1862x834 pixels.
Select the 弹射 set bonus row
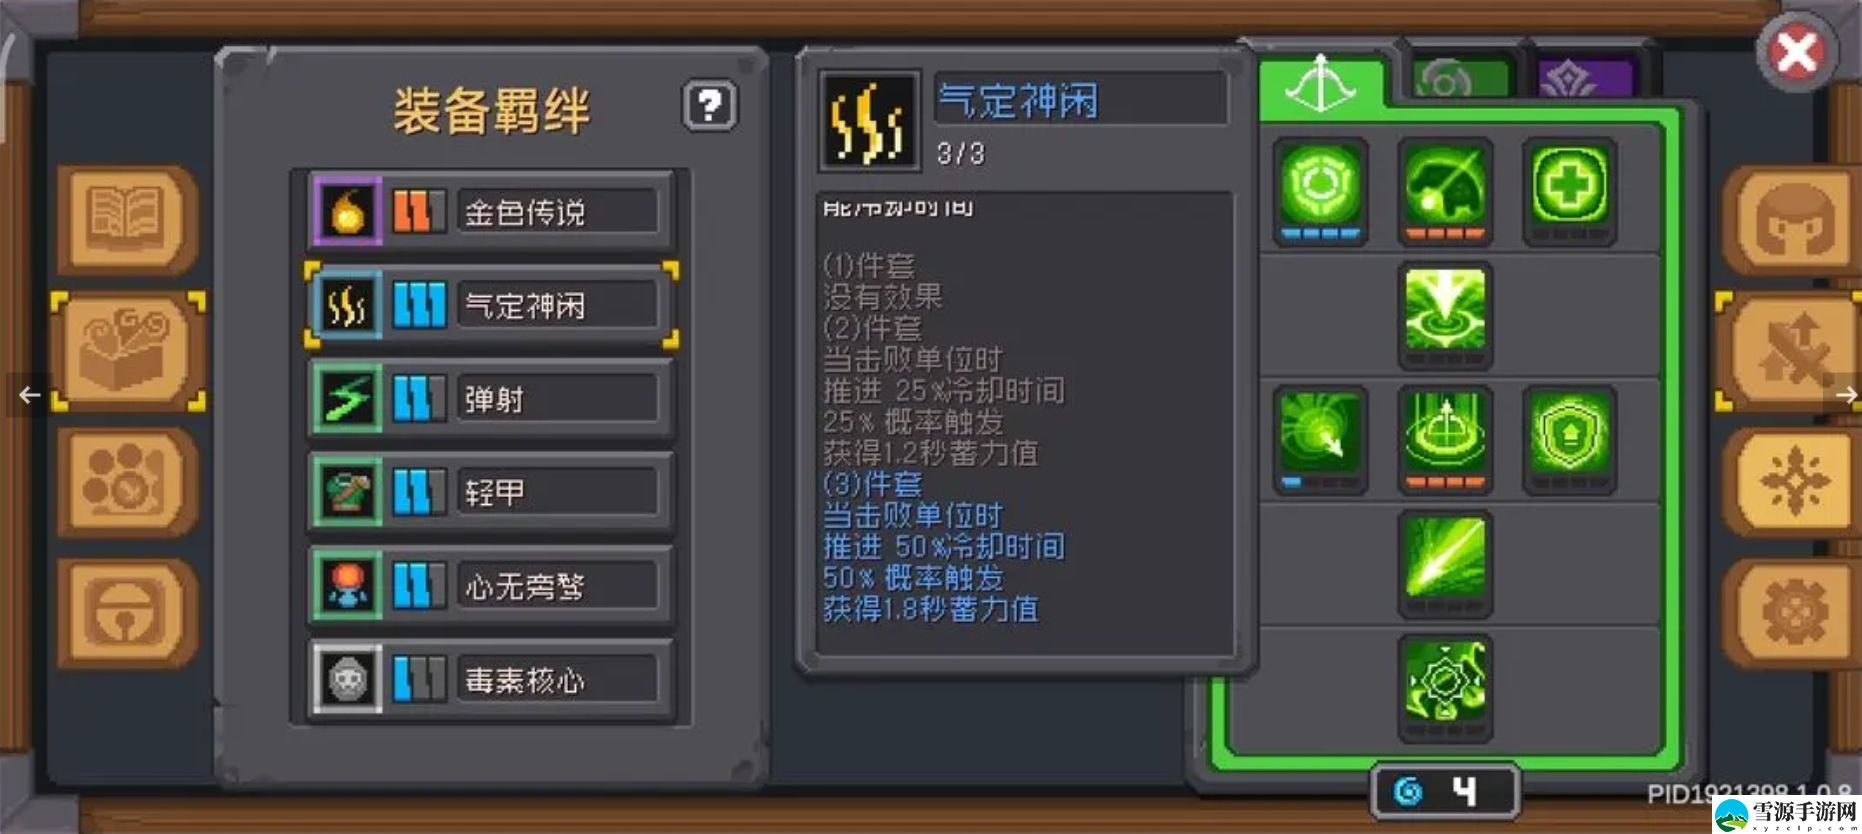coord(488,399)
